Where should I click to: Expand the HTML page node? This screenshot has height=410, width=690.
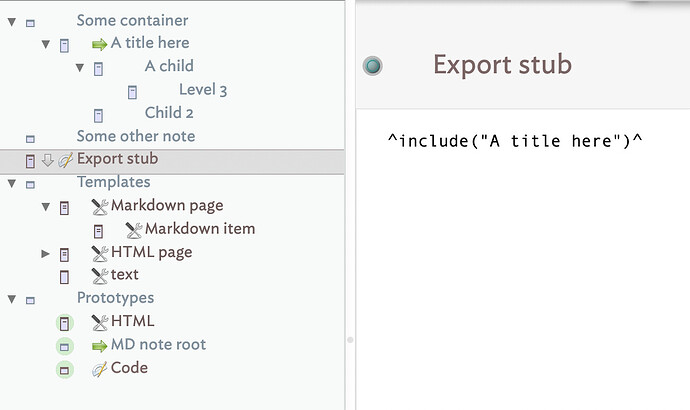click(45, 253)
